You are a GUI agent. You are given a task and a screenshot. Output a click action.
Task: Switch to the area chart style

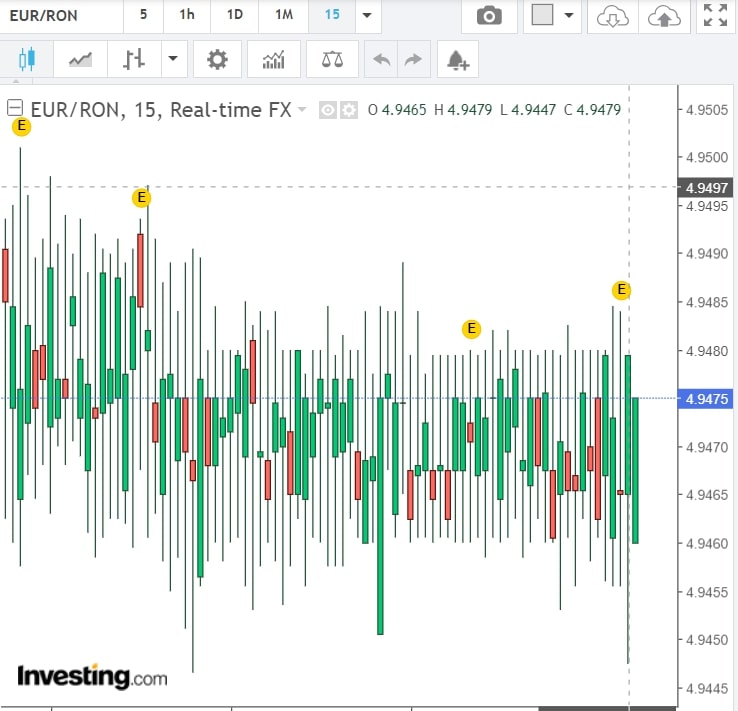tap(80, 60)
